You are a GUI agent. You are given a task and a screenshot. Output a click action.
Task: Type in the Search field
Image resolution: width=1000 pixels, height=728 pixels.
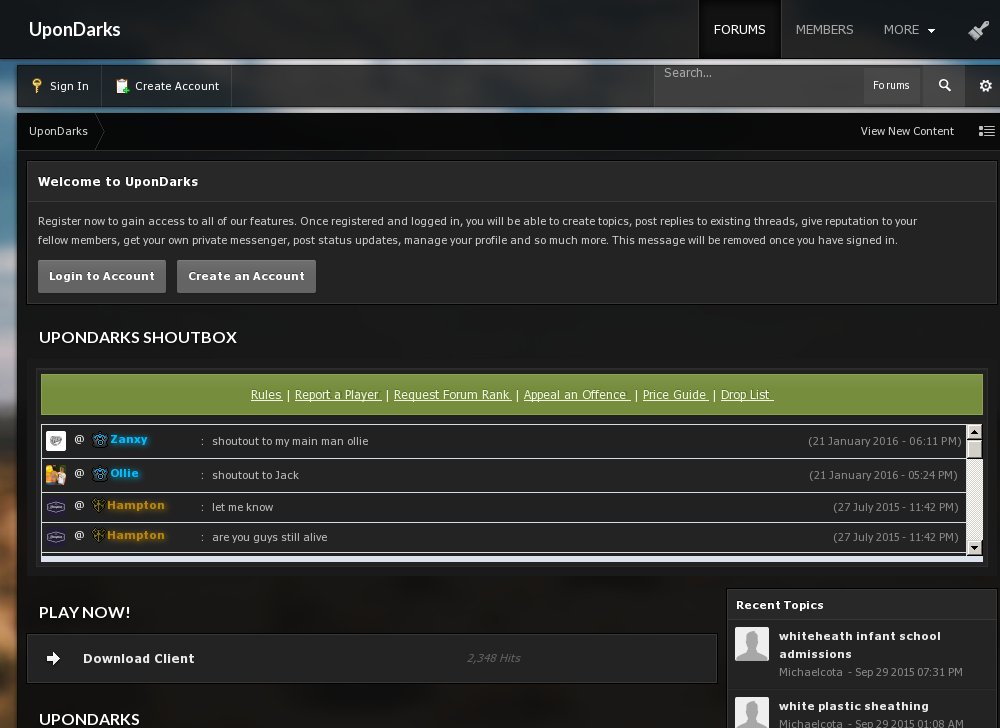click(758, 74)
